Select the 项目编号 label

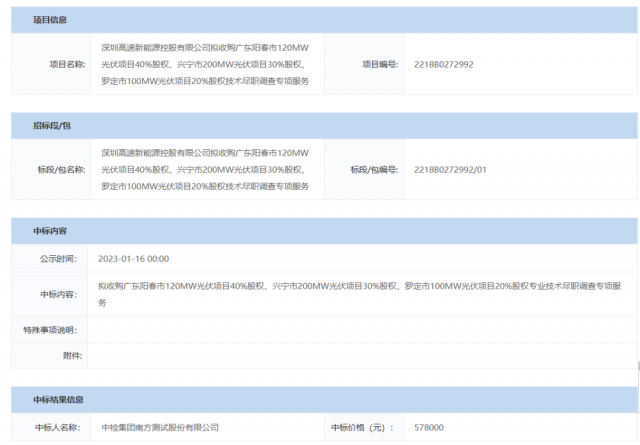[380, 63]
